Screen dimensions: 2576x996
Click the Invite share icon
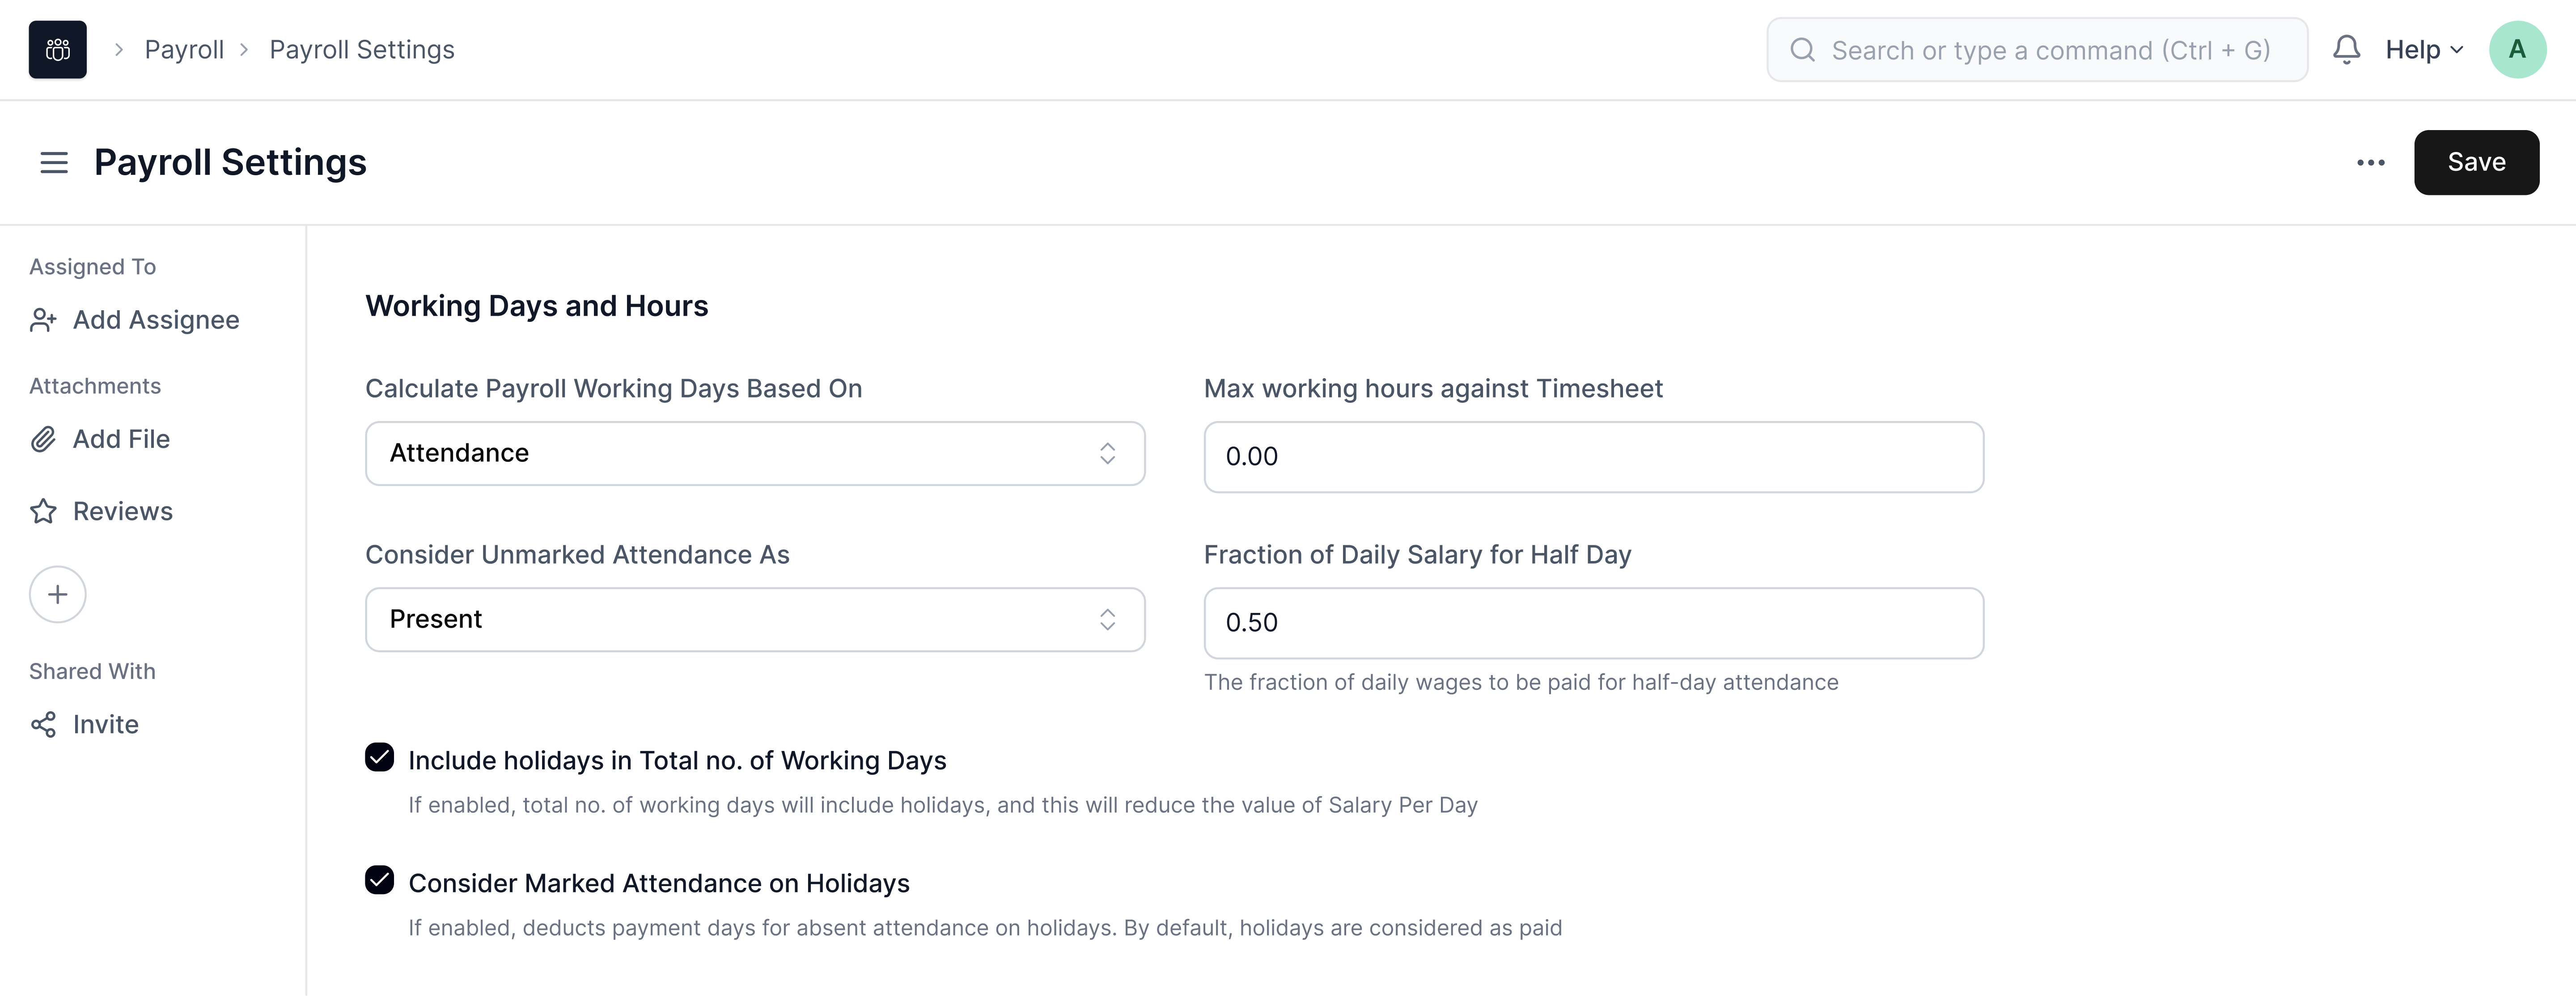pos(43,724)
